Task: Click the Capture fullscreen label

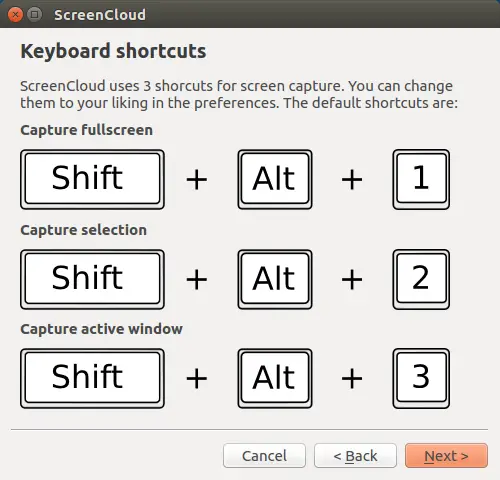Action: point(87,130)
